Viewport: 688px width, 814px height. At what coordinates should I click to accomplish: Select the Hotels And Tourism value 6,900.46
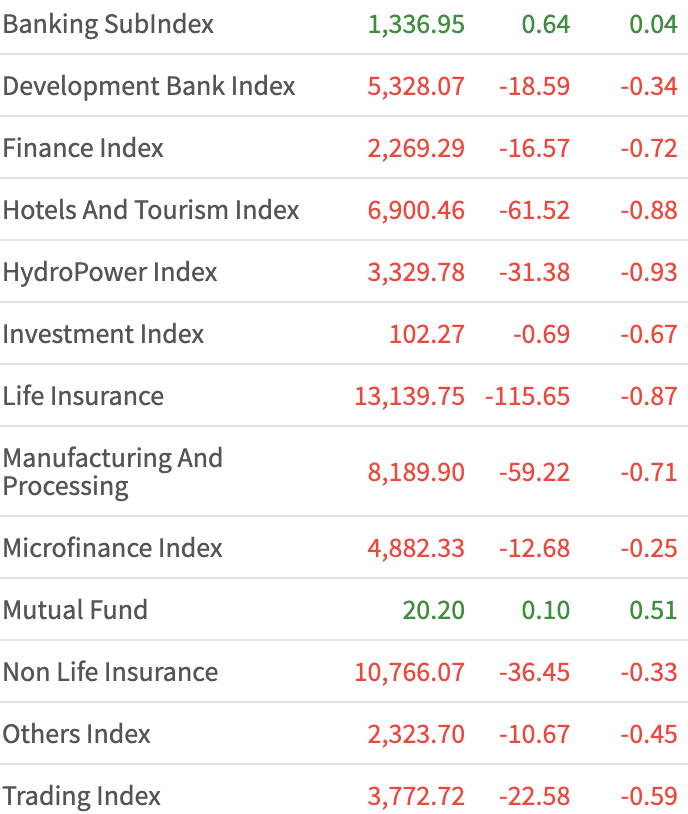[416, 210]
